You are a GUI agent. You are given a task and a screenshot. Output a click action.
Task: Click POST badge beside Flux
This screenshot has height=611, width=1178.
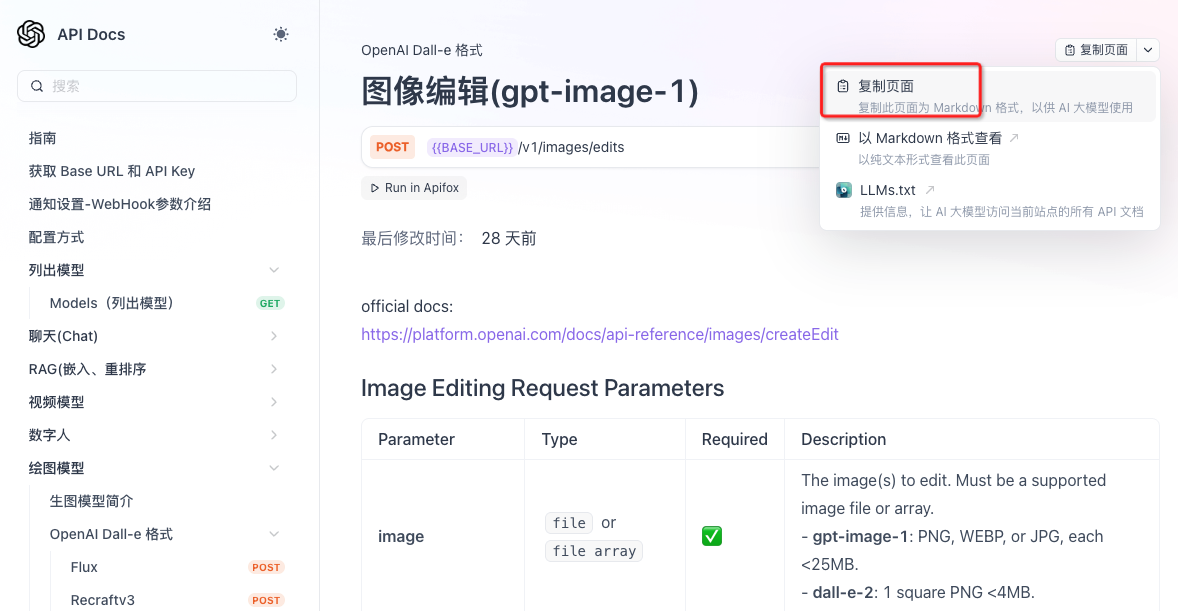coord(266,567)
